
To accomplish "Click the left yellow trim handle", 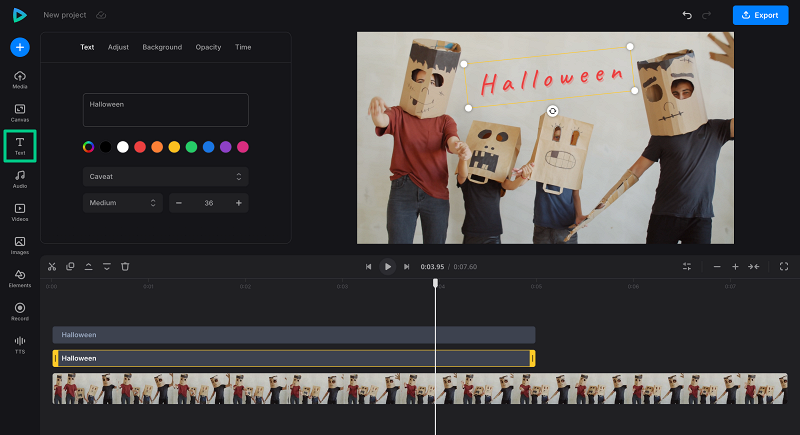I will tap(56, 359).
